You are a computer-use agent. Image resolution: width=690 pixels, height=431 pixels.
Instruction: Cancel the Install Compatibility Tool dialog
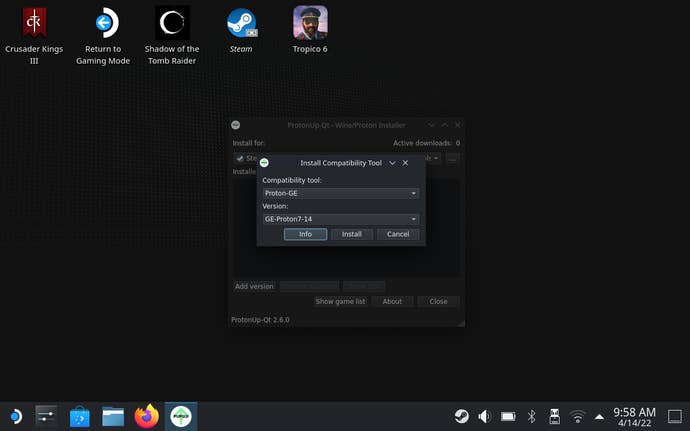click(398, 234)
